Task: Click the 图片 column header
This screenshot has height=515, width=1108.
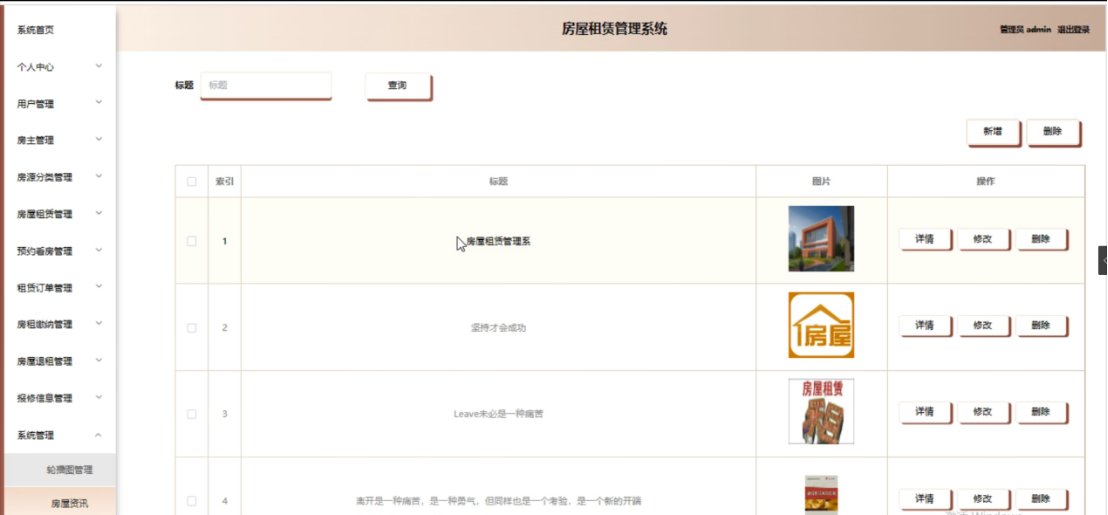Action: [821, 182]
